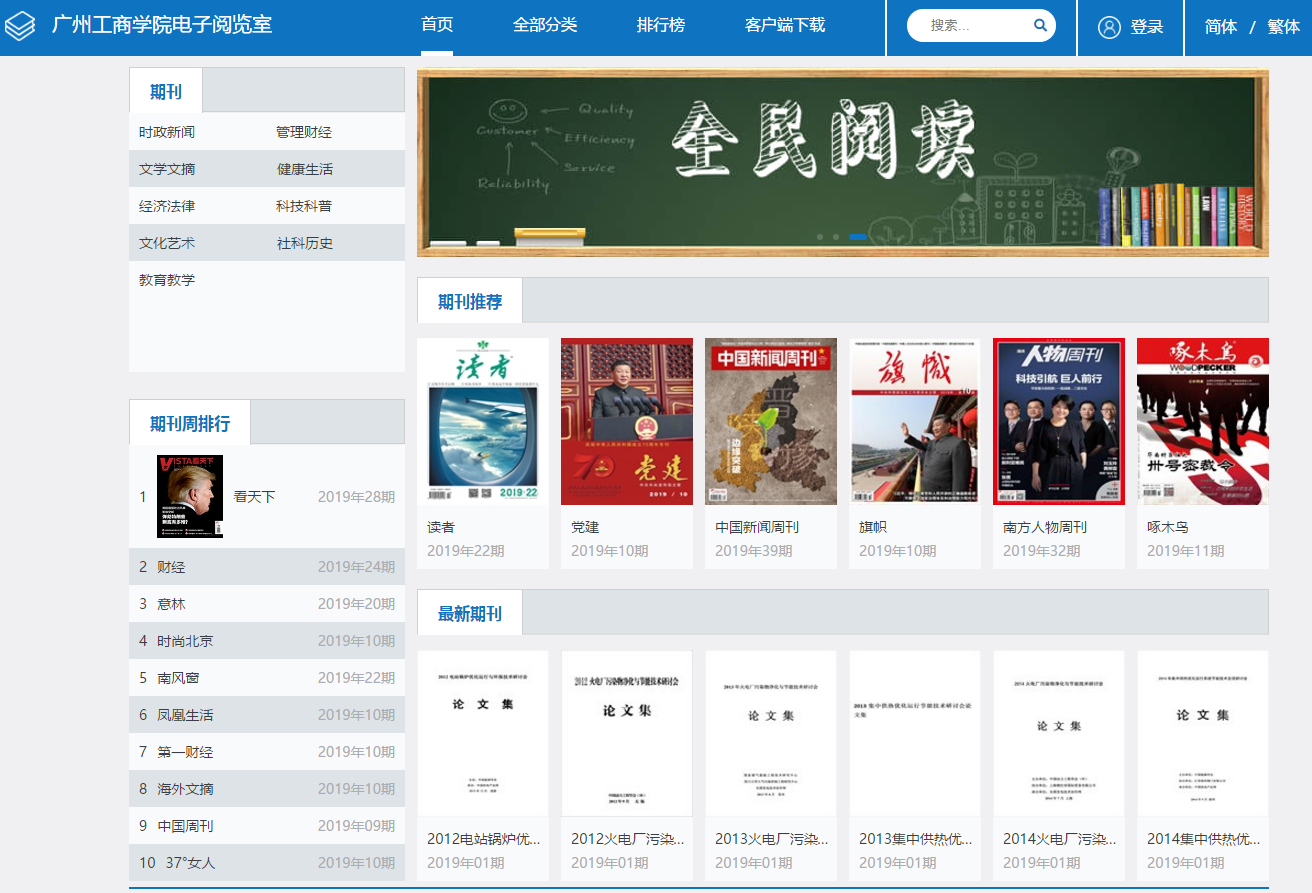Screen dimensions: 1312x893
Task: Open 财经 in weekly ranking
Action: [x=171, y=567]
